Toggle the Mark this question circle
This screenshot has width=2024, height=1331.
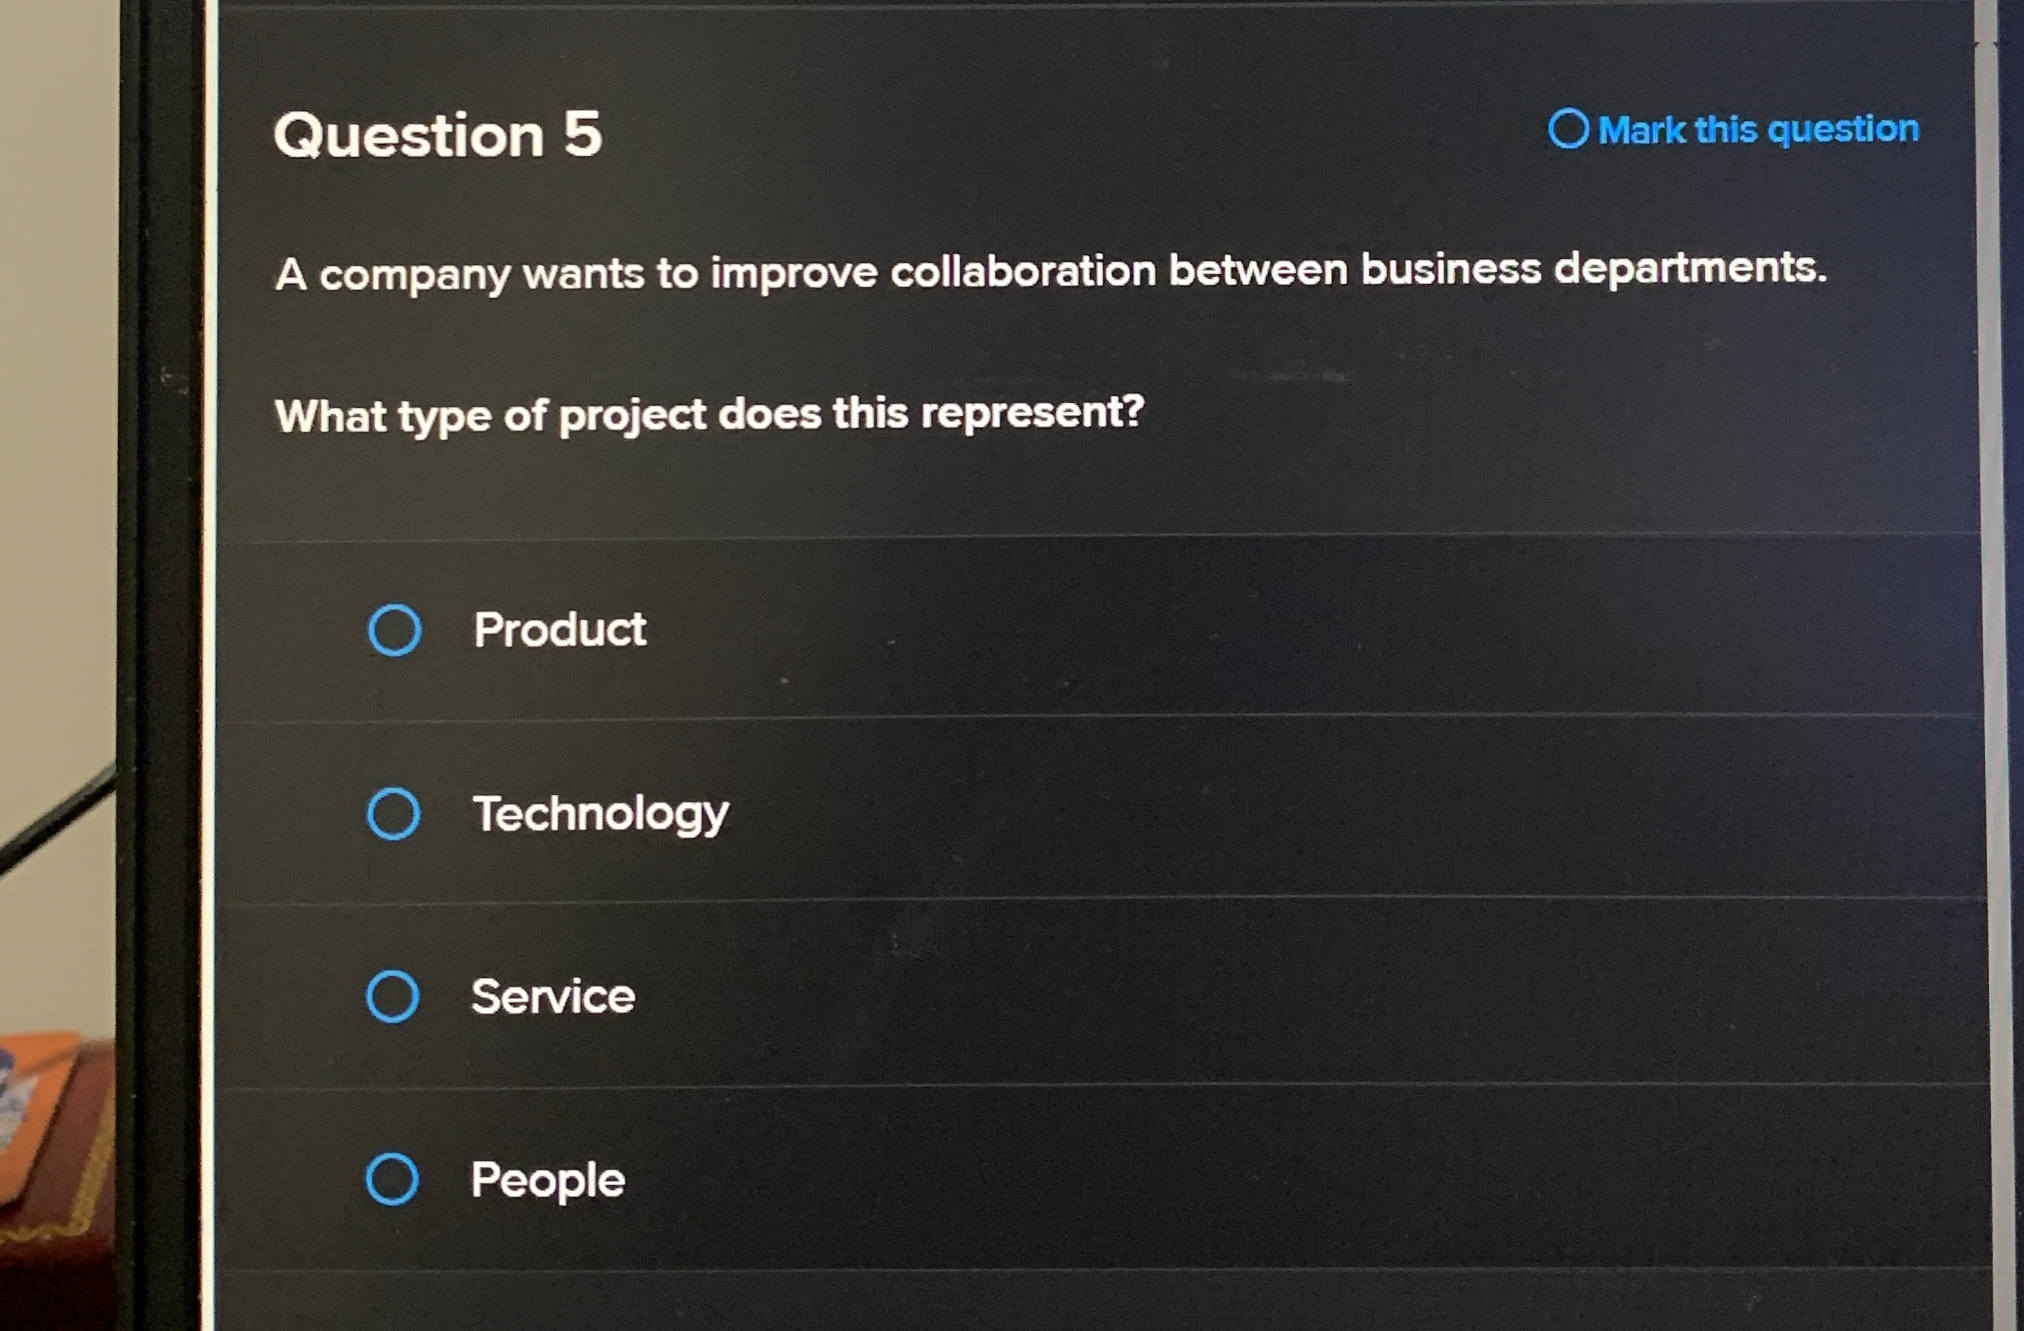(x=1567, y=129)
